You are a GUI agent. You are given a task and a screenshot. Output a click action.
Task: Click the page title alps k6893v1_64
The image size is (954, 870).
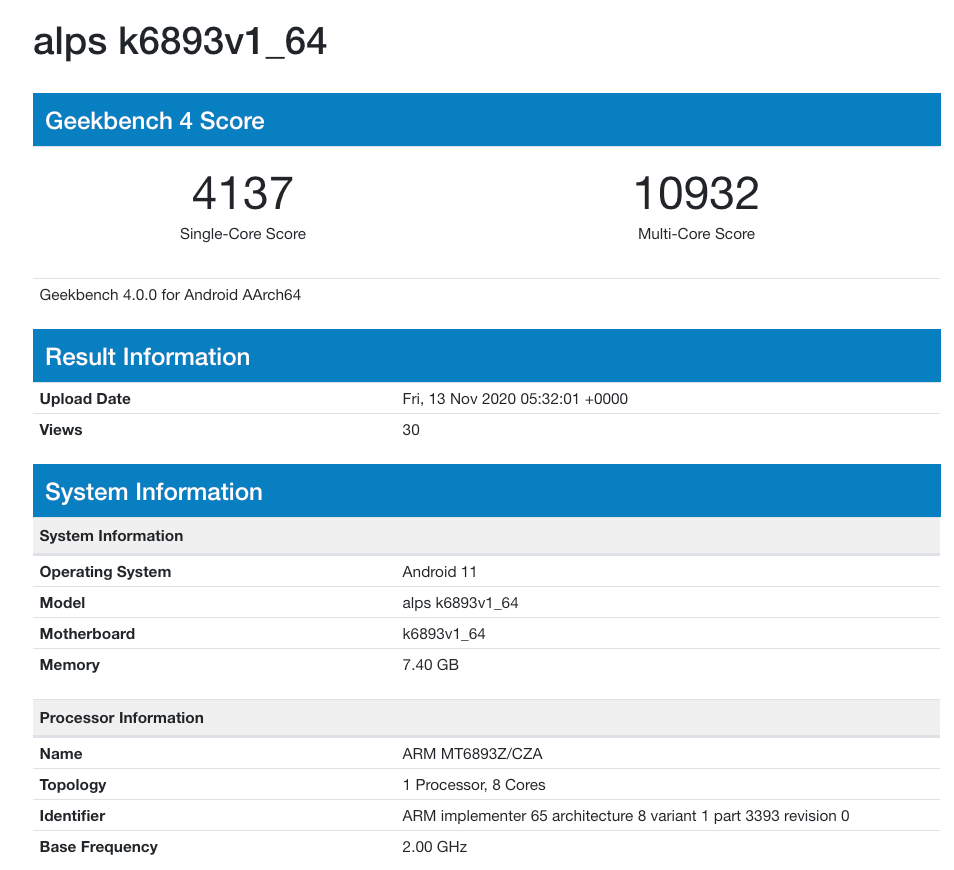click(179, 42)
